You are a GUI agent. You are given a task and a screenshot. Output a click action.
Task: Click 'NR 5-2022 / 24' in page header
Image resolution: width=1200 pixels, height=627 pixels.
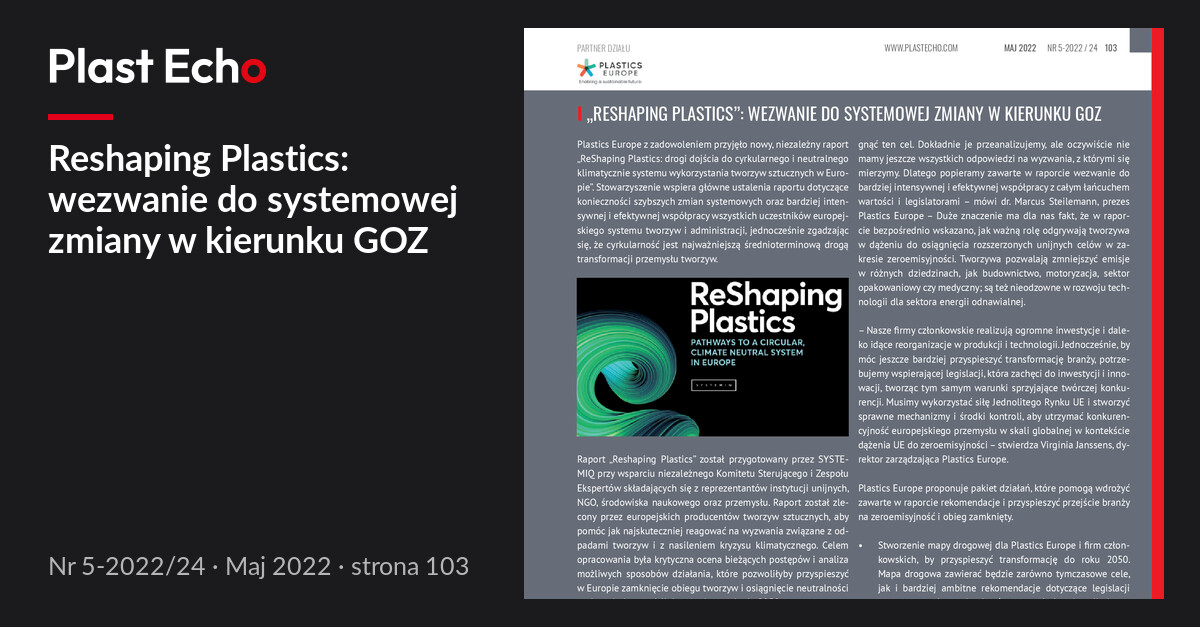pos(1072,48)
